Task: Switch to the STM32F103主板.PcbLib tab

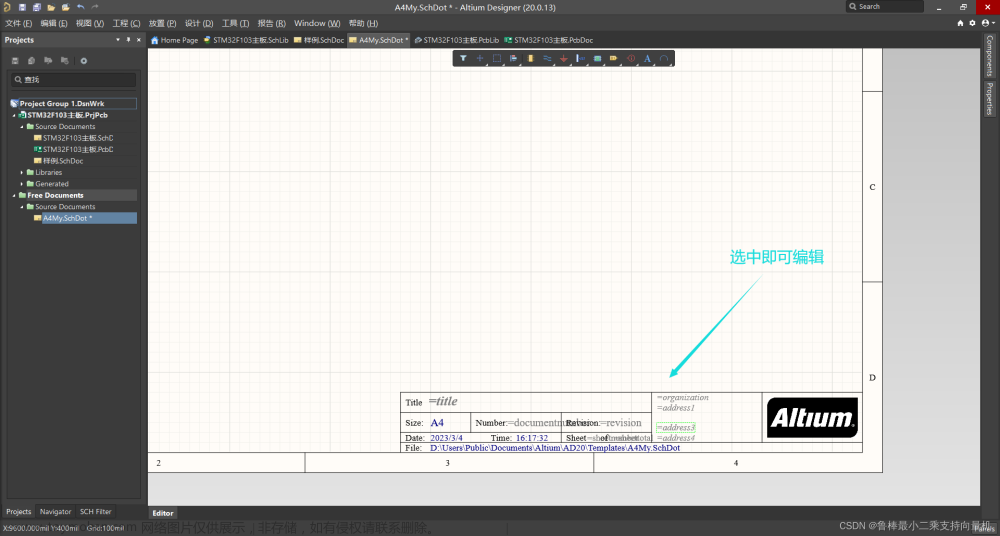Action: 457,40
